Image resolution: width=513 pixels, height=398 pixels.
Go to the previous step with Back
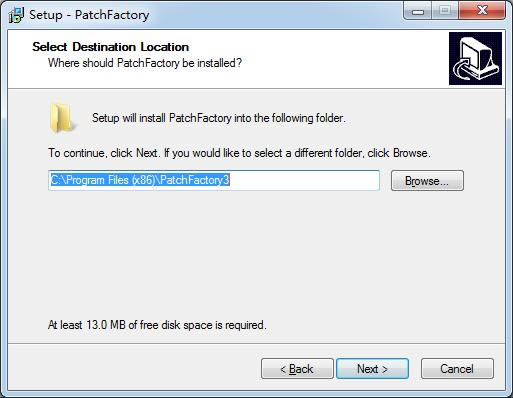click(x=297, y=369)
